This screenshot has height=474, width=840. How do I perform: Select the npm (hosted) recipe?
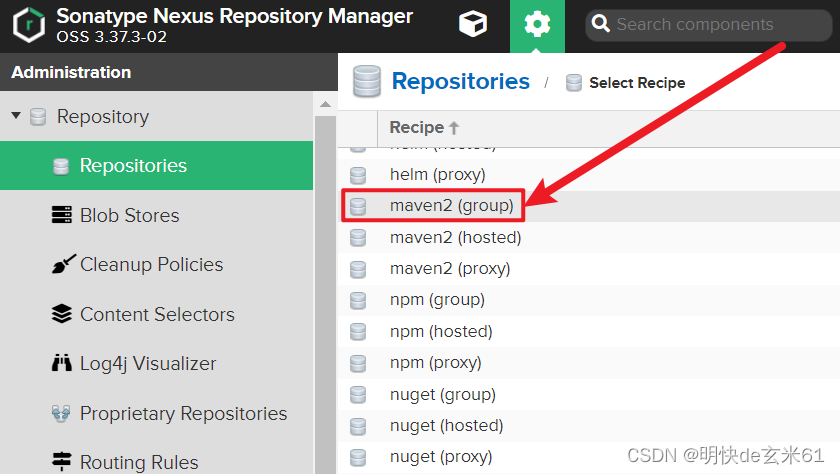pyautogui.click(x=589, y=332)
